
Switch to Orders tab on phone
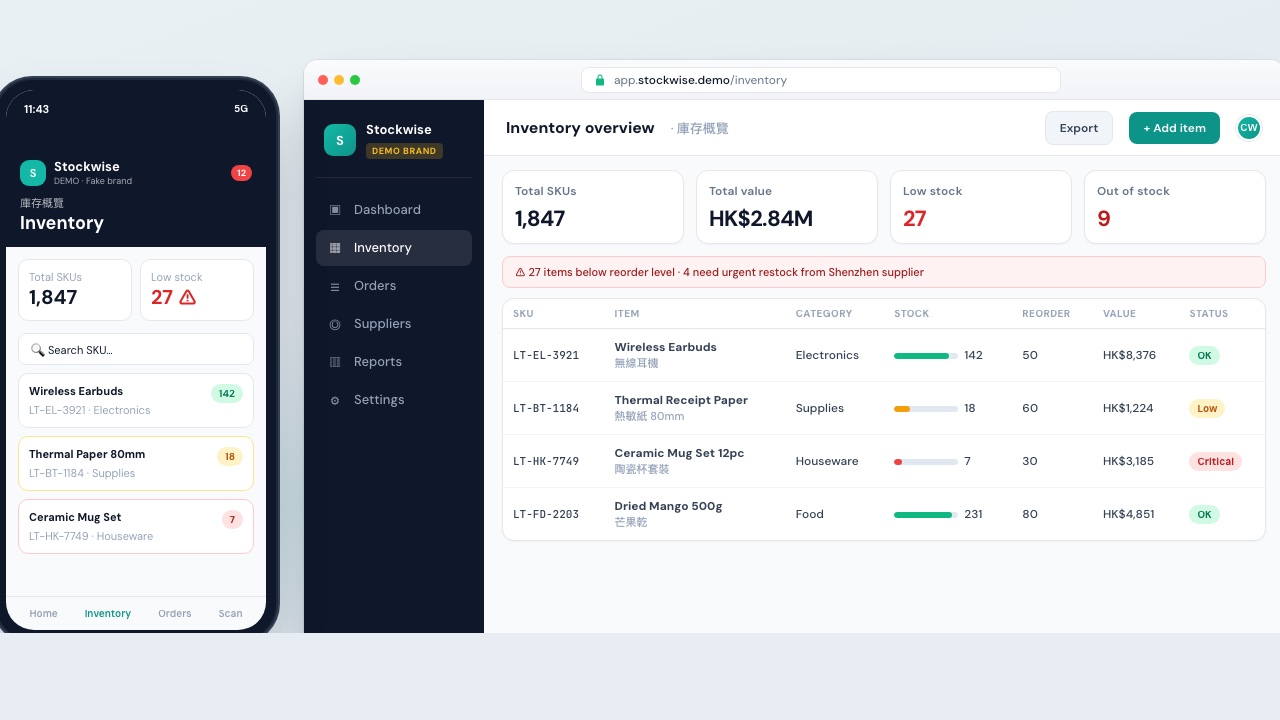(175, 613)
